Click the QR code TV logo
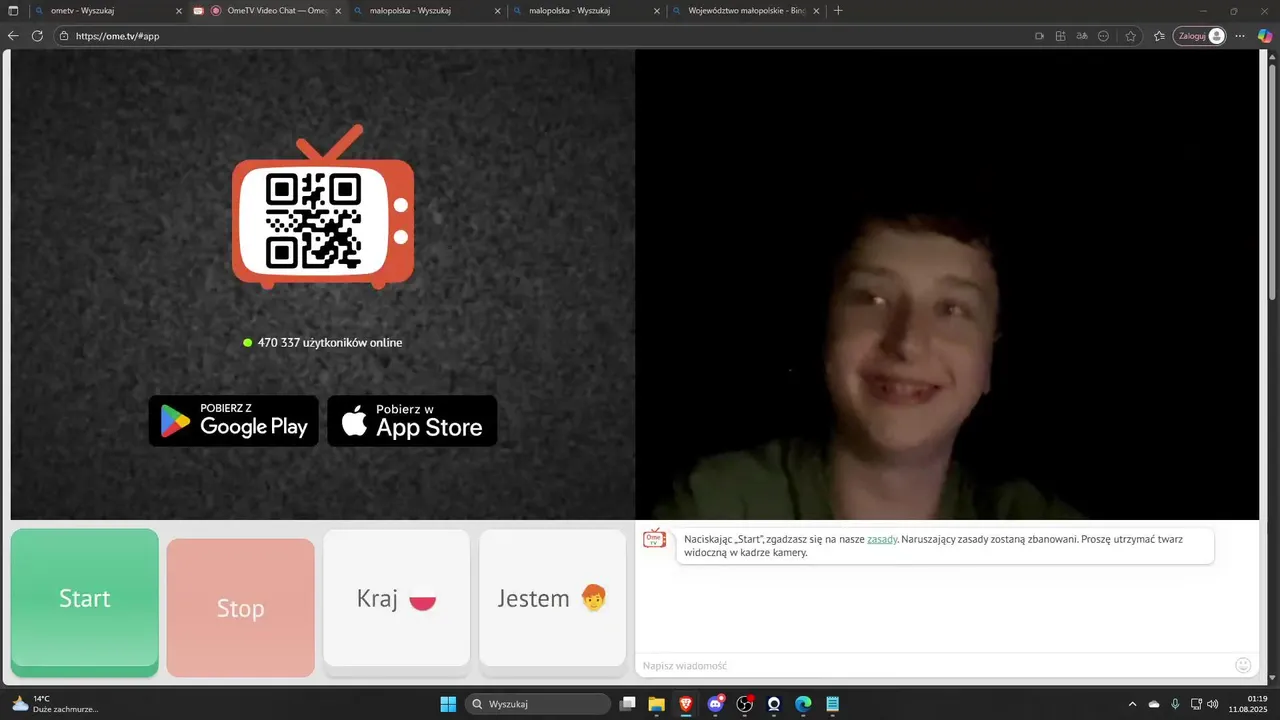1280x720 pixels. pyautogui.click(x=323, y=208)
